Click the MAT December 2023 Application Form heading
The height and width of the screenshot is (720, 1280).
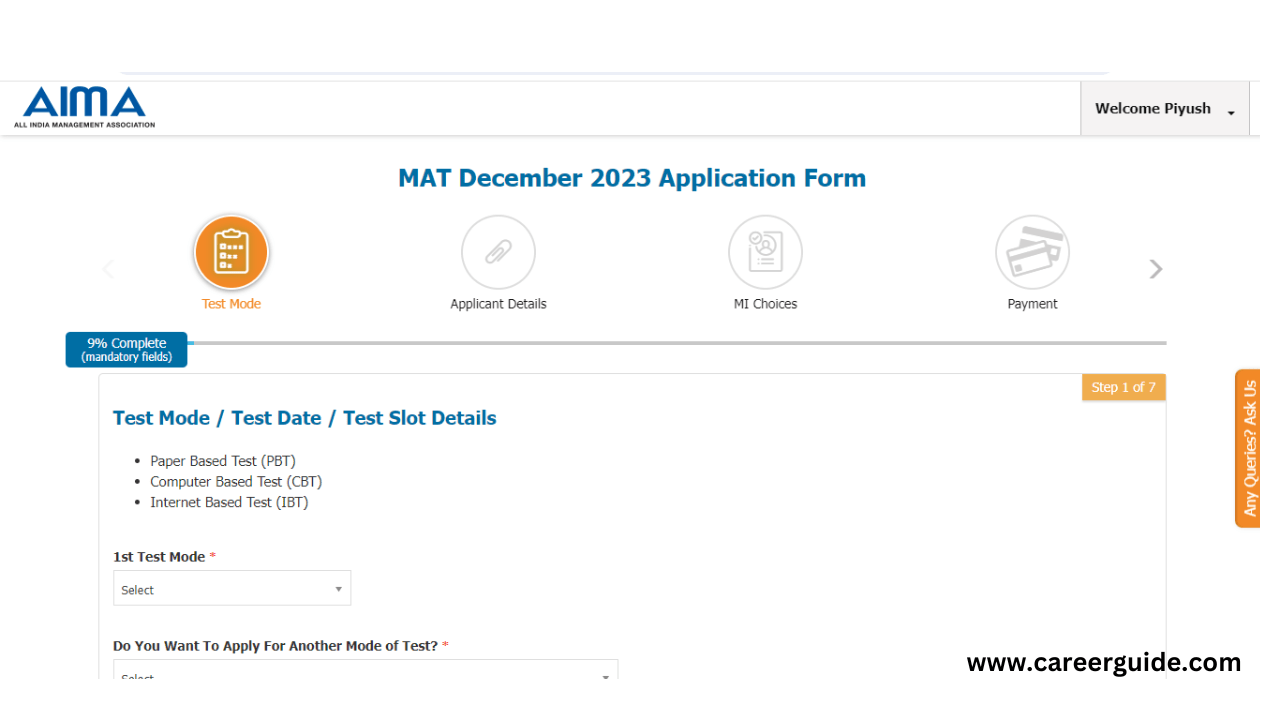(632, 178)
